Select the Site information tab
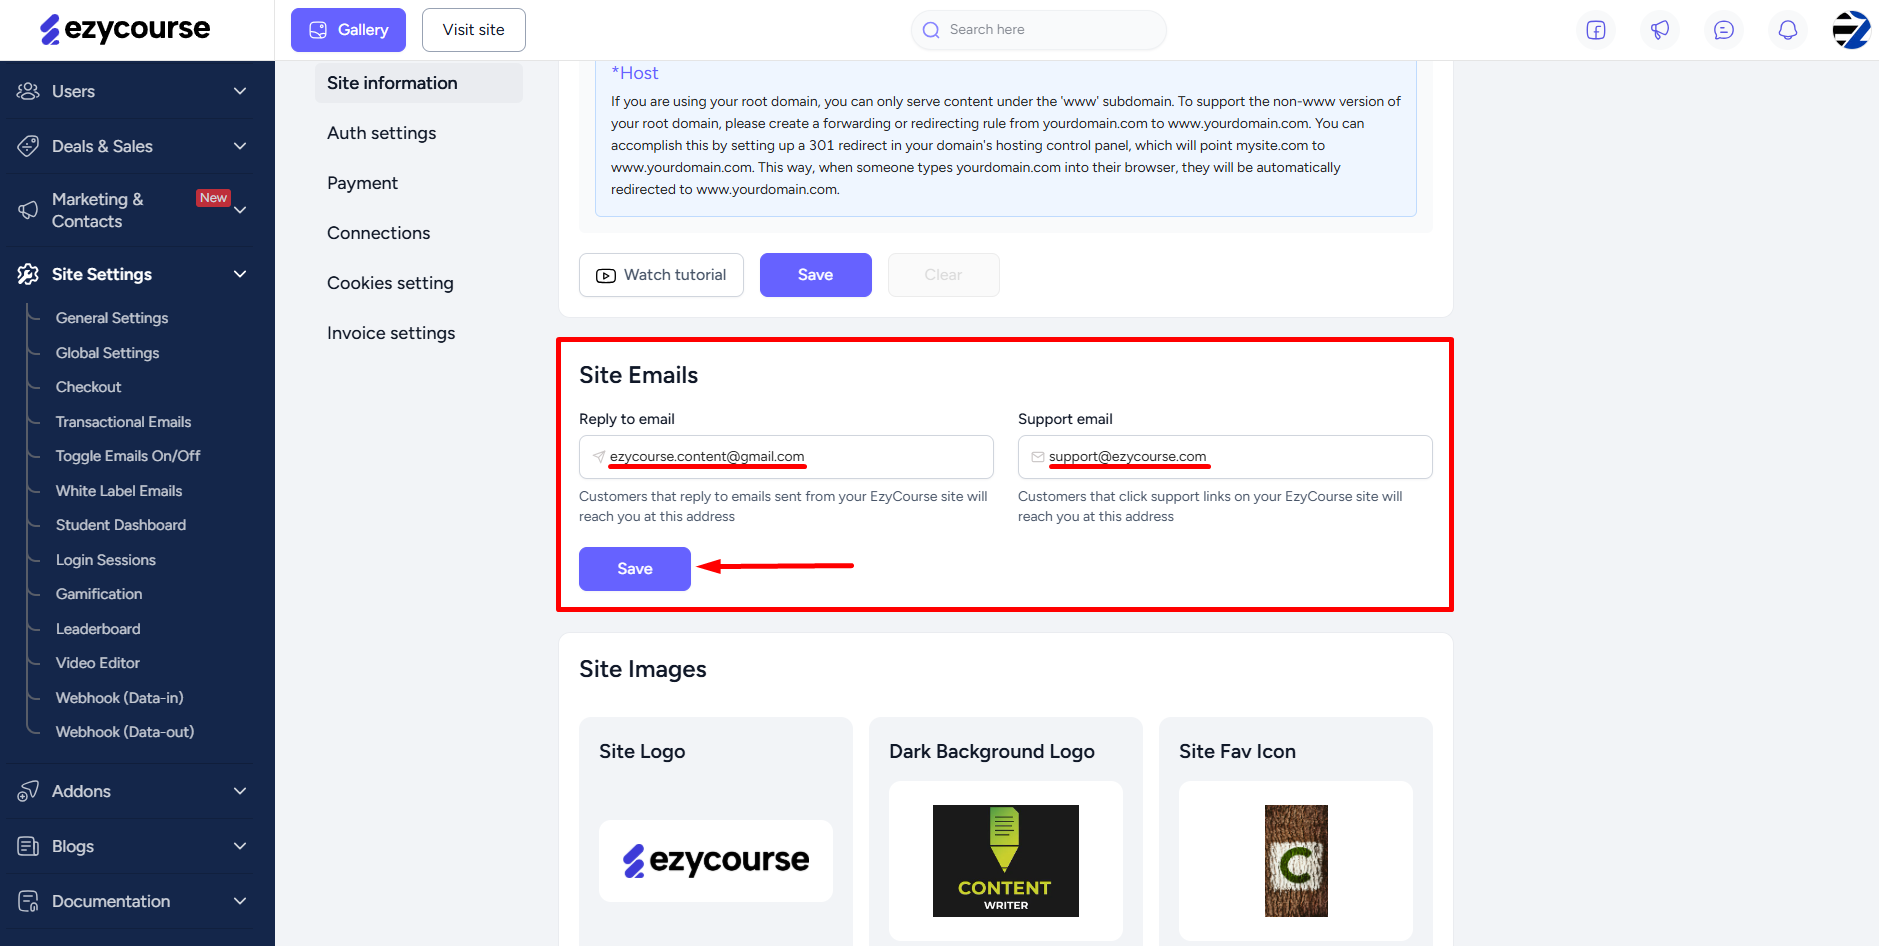Screen dimensions: 1879x946 point(419,83)
